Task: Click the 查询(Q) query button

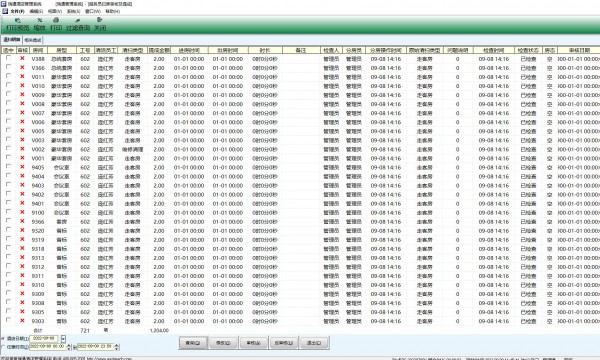Action: 193,343
